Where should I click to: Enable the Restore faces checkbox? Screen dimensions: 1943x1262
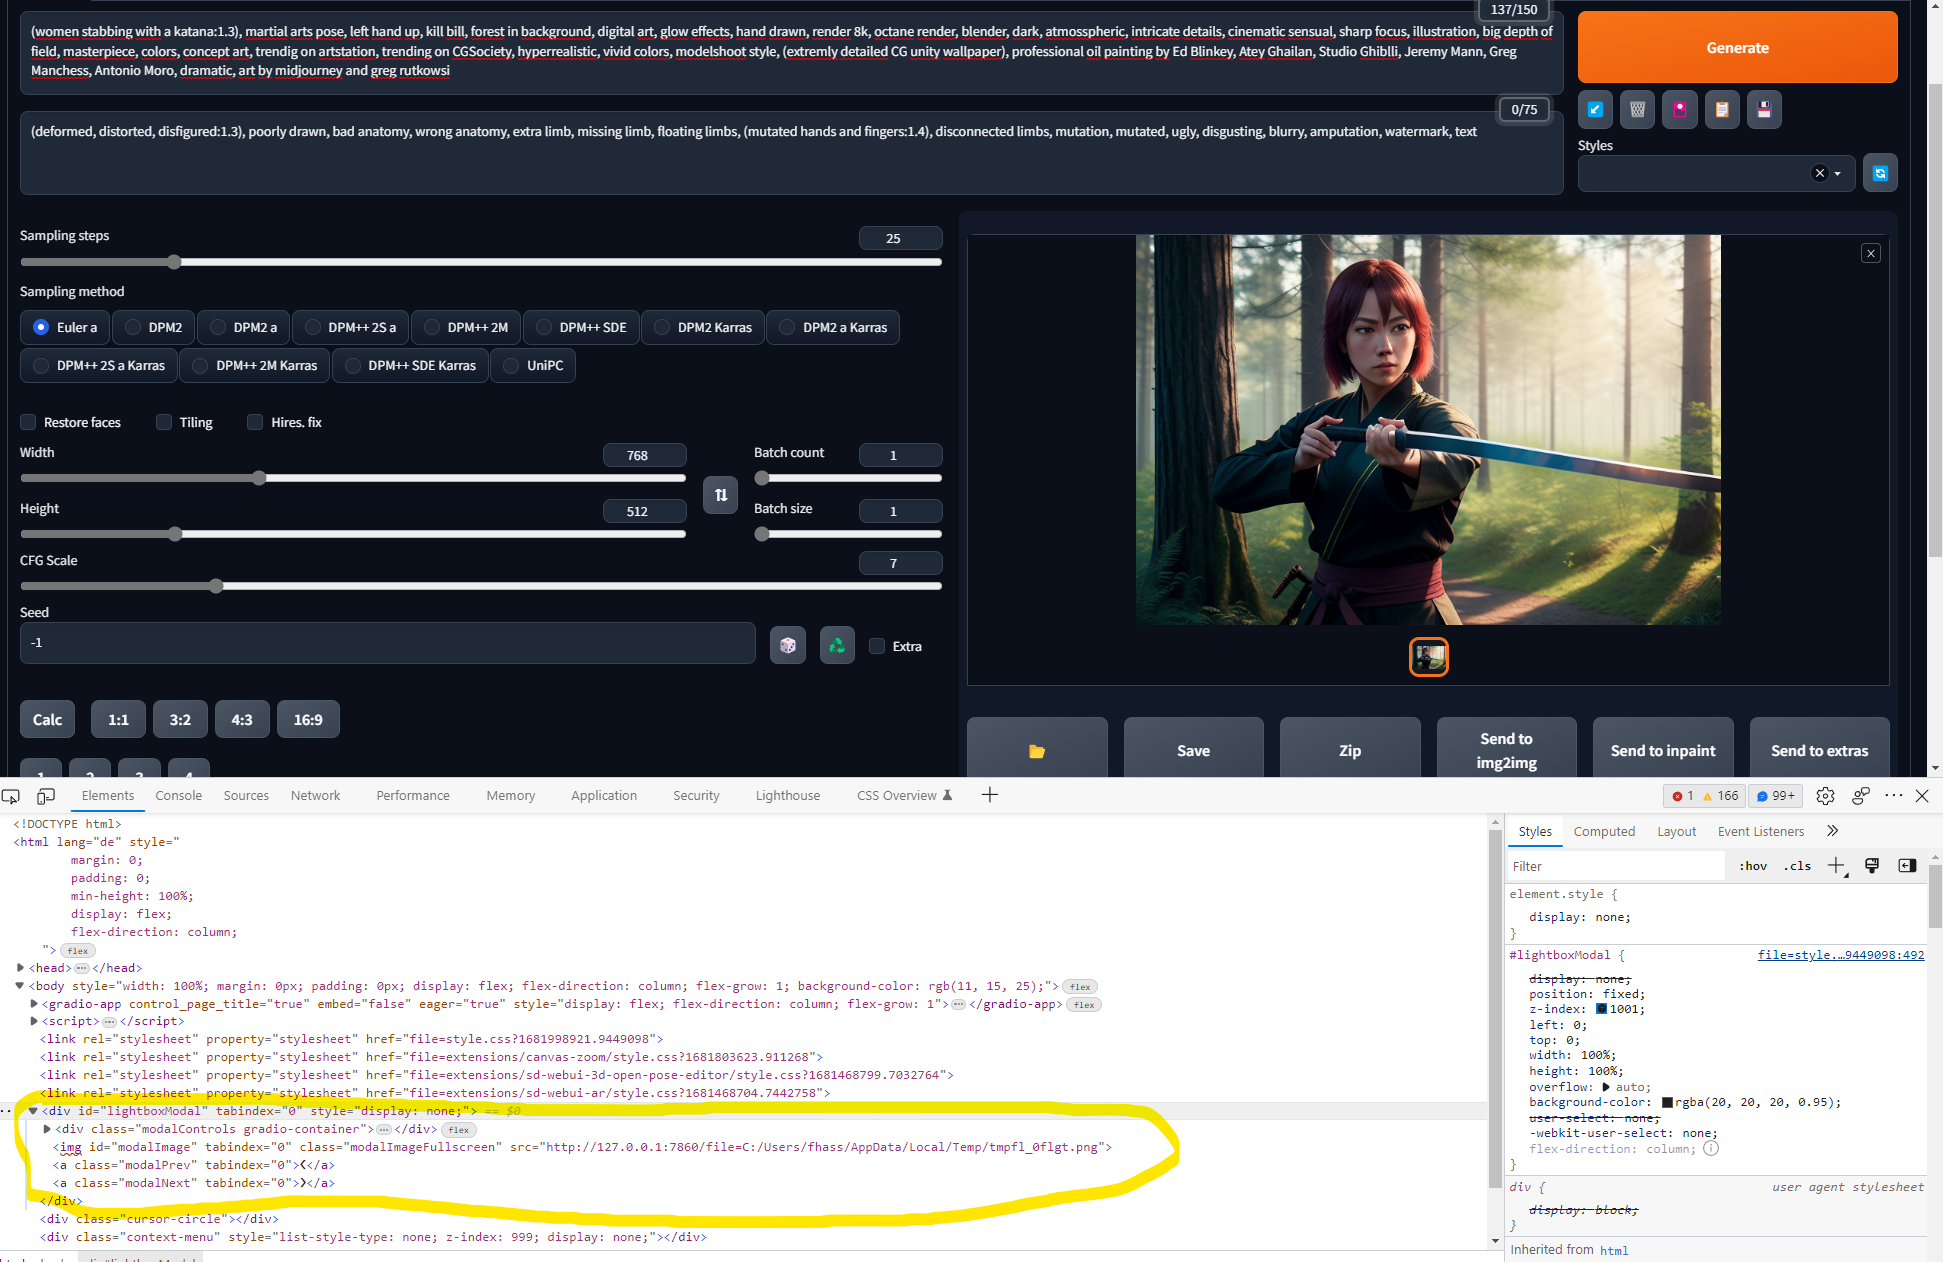(28, 422)
